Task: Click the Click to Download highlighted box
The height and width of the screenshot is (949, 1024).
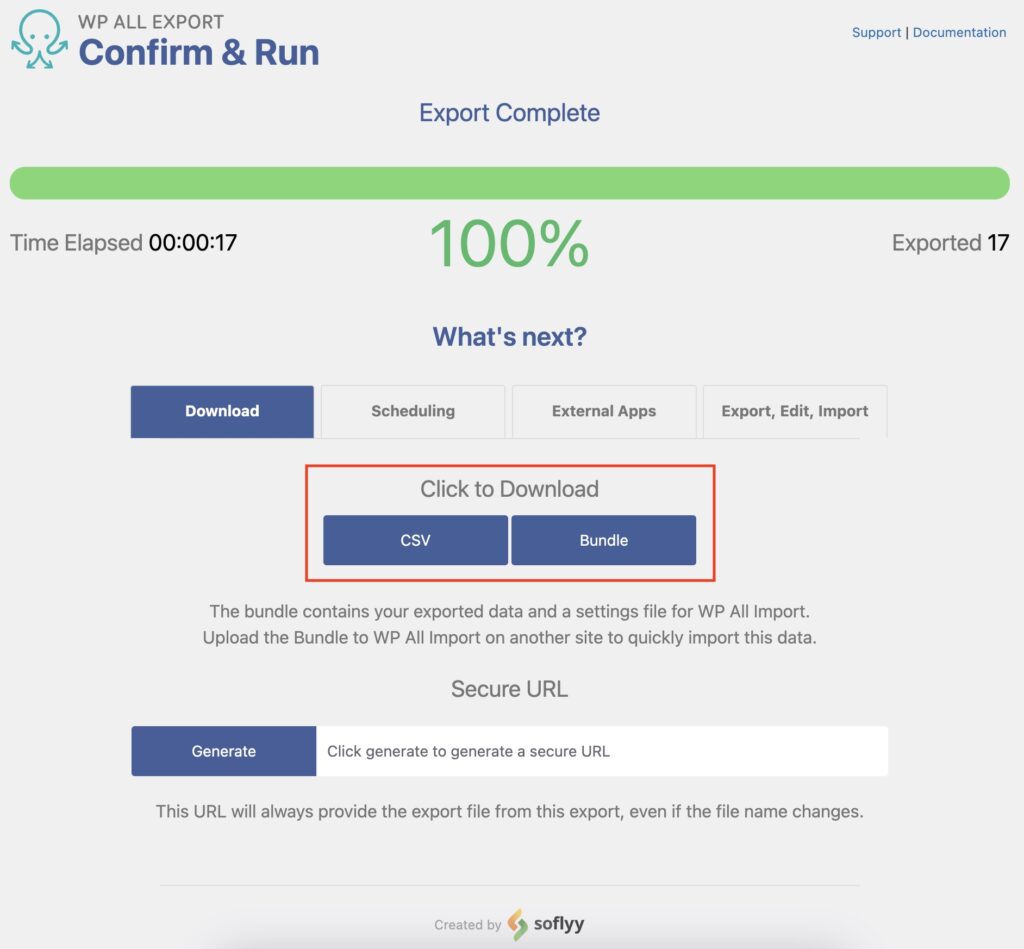Action: (510, 489)
